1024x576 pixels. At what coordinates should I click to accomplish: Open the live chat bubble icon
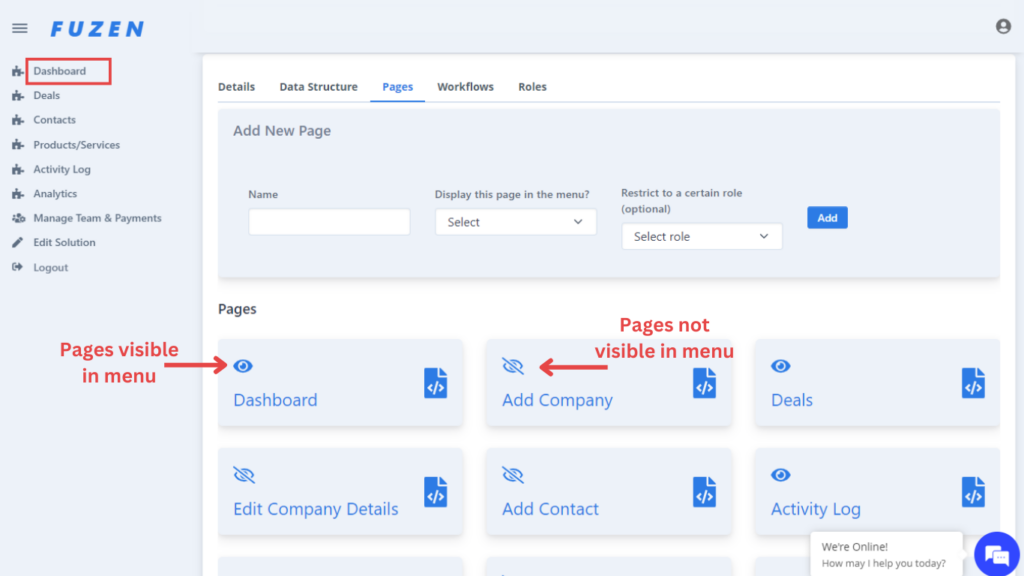click(x=997, y=554)
